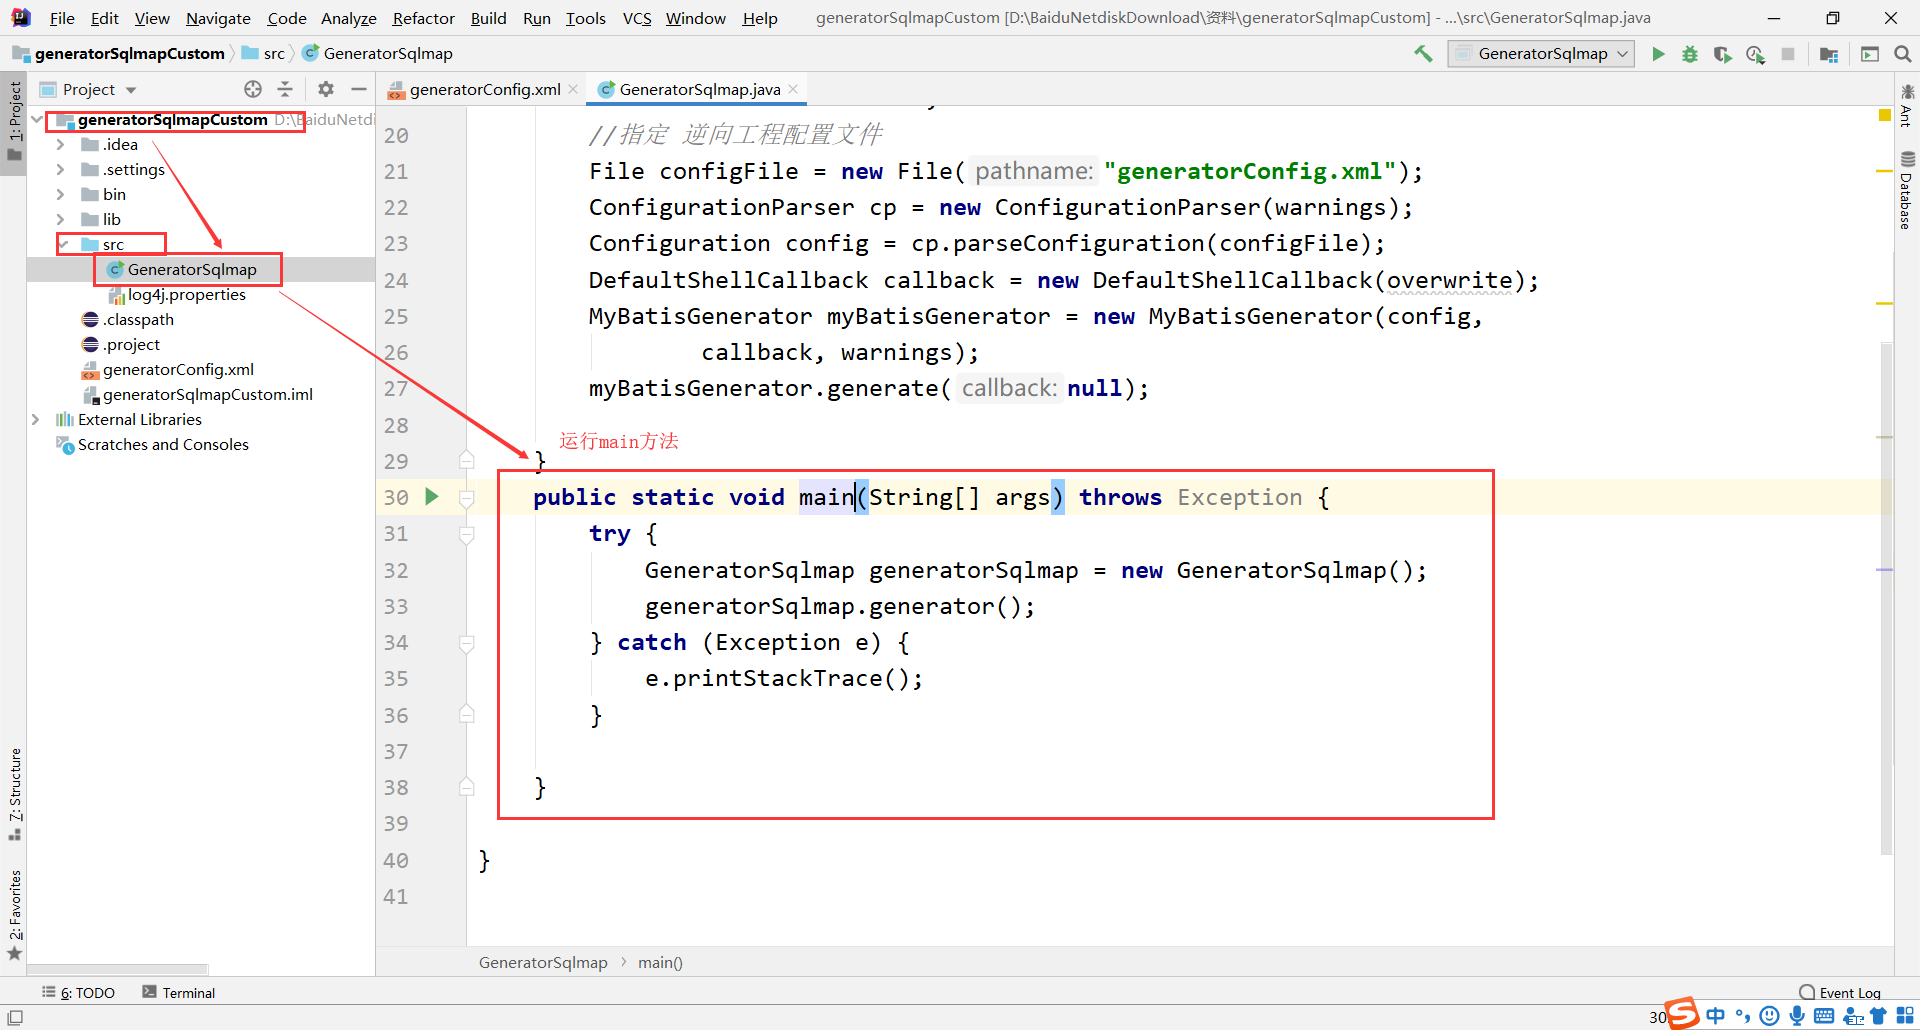The image size is (1920, 1030).
Task: Collapse the src folder
Action: (63, 244)
